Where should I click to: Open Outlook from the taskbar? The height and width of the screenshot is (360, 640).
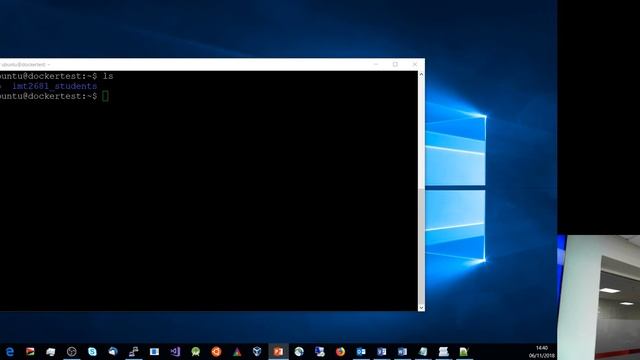(x=361, y=351)
